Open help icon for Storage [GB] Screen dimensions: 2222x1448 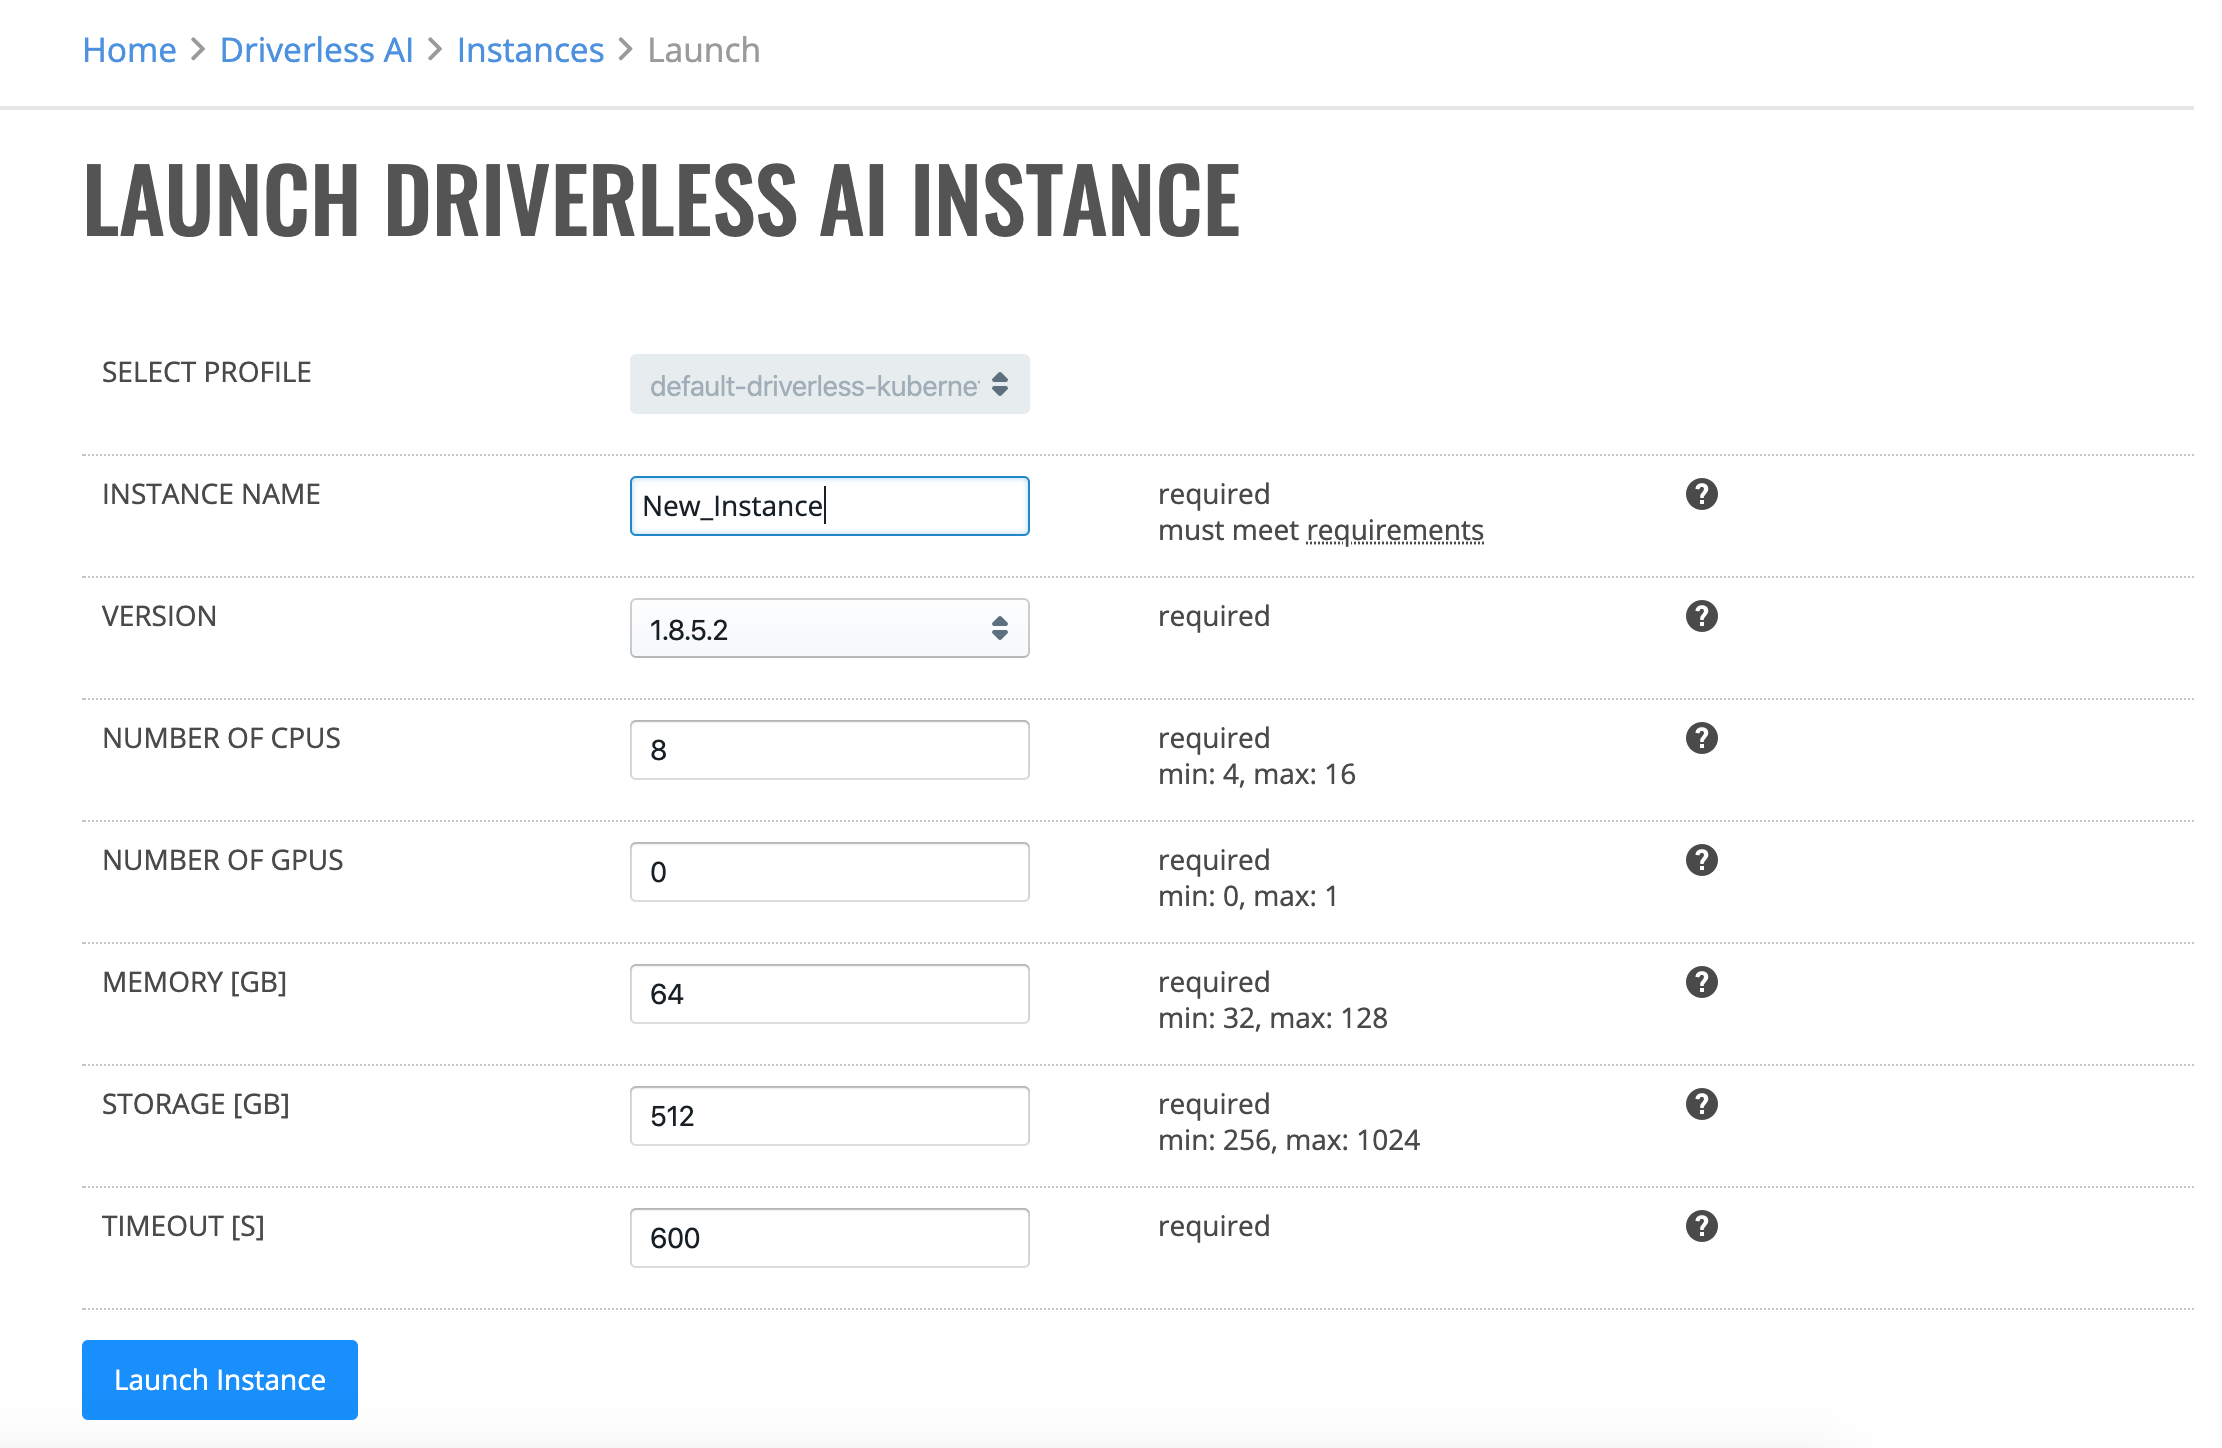[x=1701, y=1104]
